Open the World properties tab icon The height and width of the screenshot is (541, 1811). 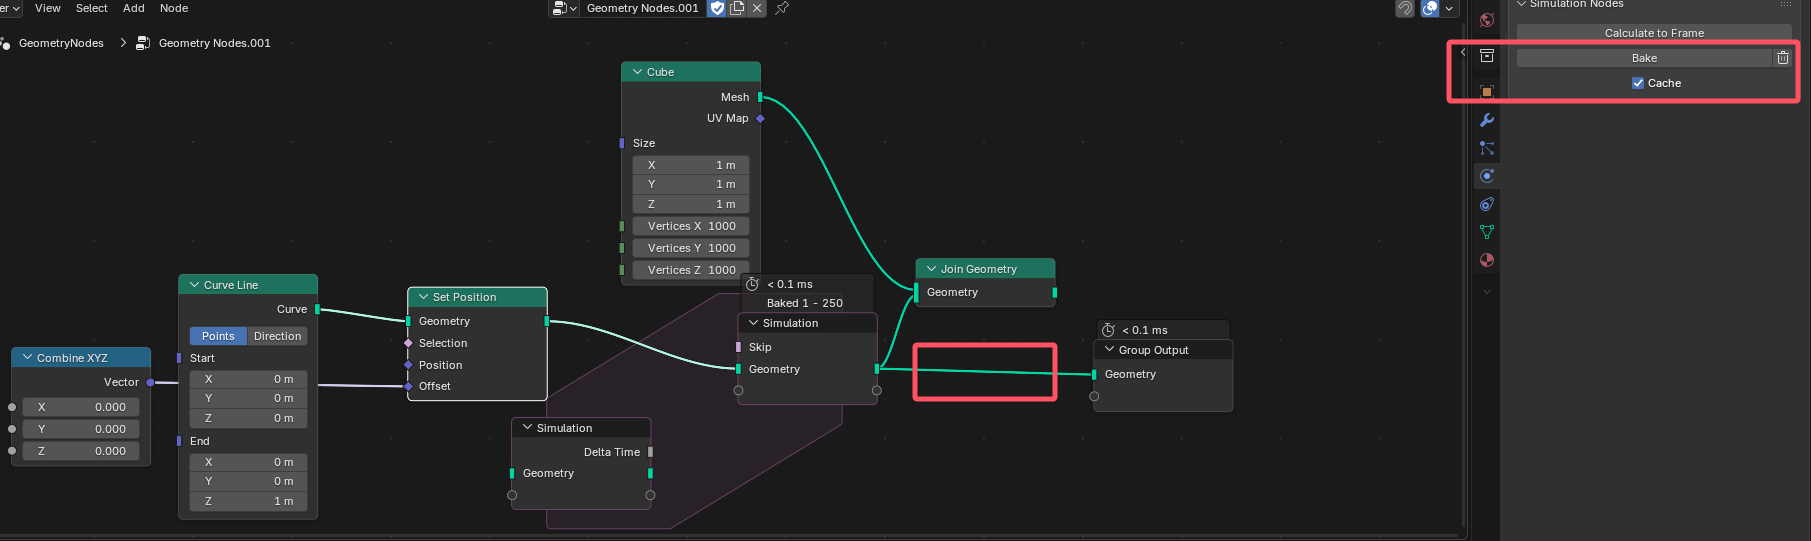[1487, 20]
